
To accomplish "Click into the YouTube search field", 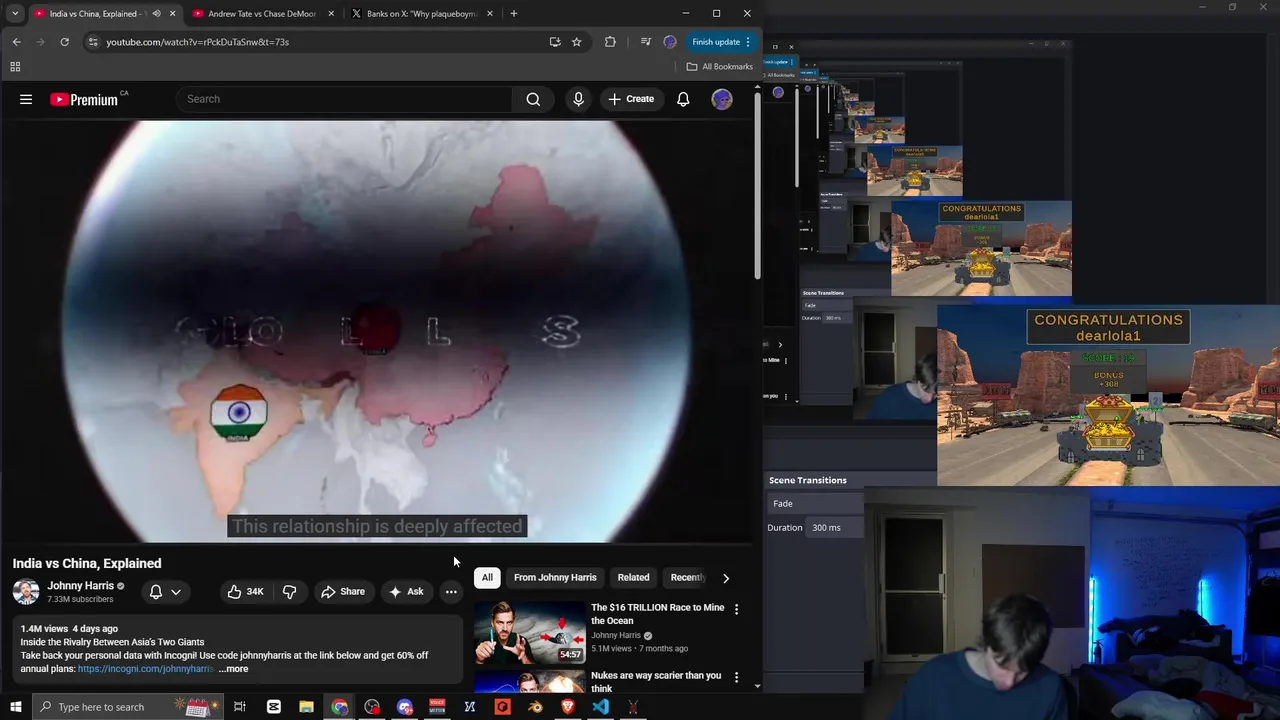I will point(345,99).
